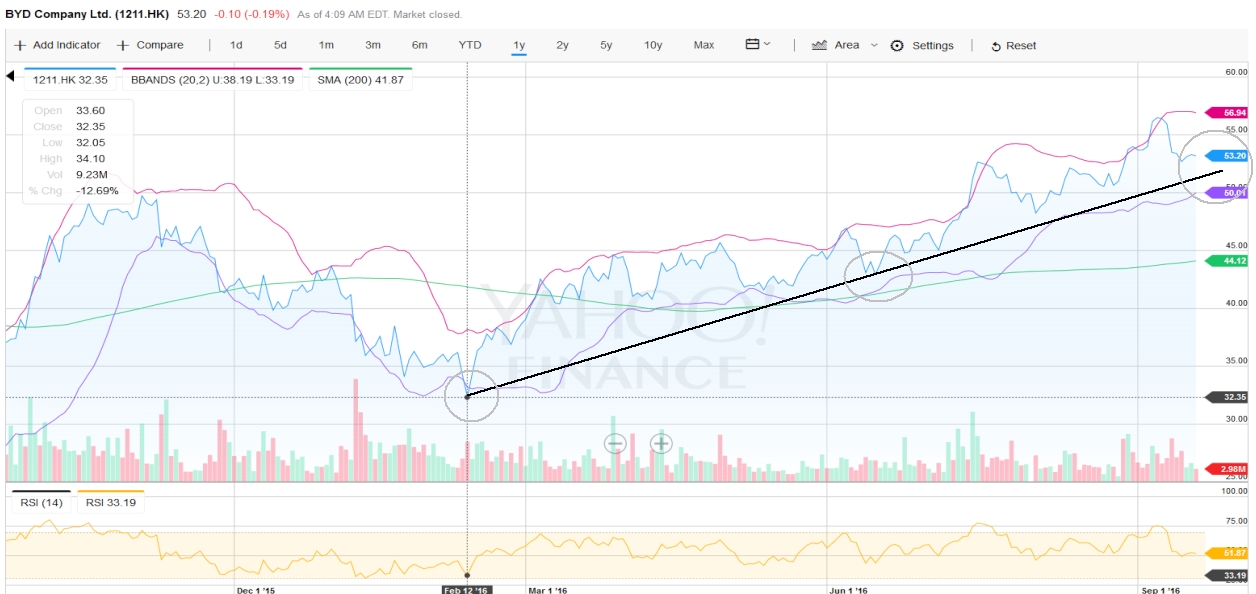
Task: Click the zoom in plus circle
Action: click(x=661, y=443)
